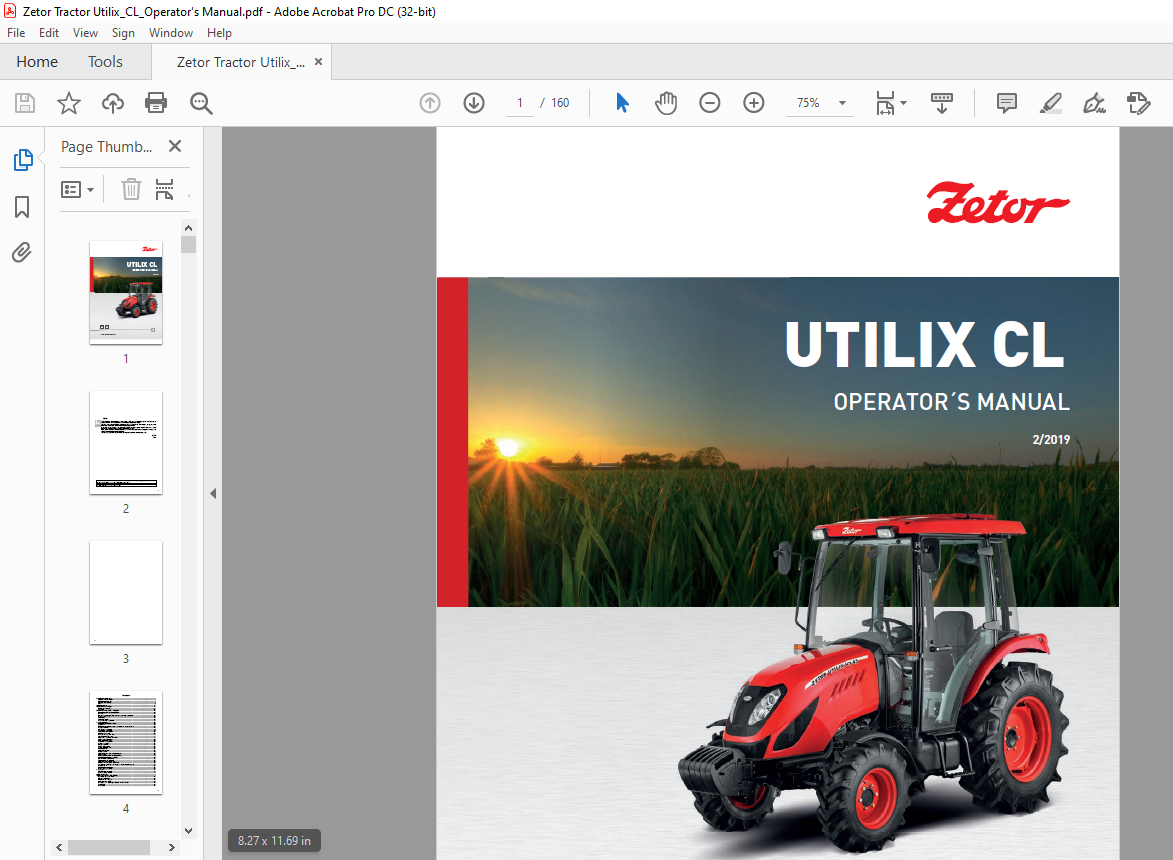This screenshot has width=1173, height=860.
Task: Activate the Hand pan tool
Action: pos(666,103)
